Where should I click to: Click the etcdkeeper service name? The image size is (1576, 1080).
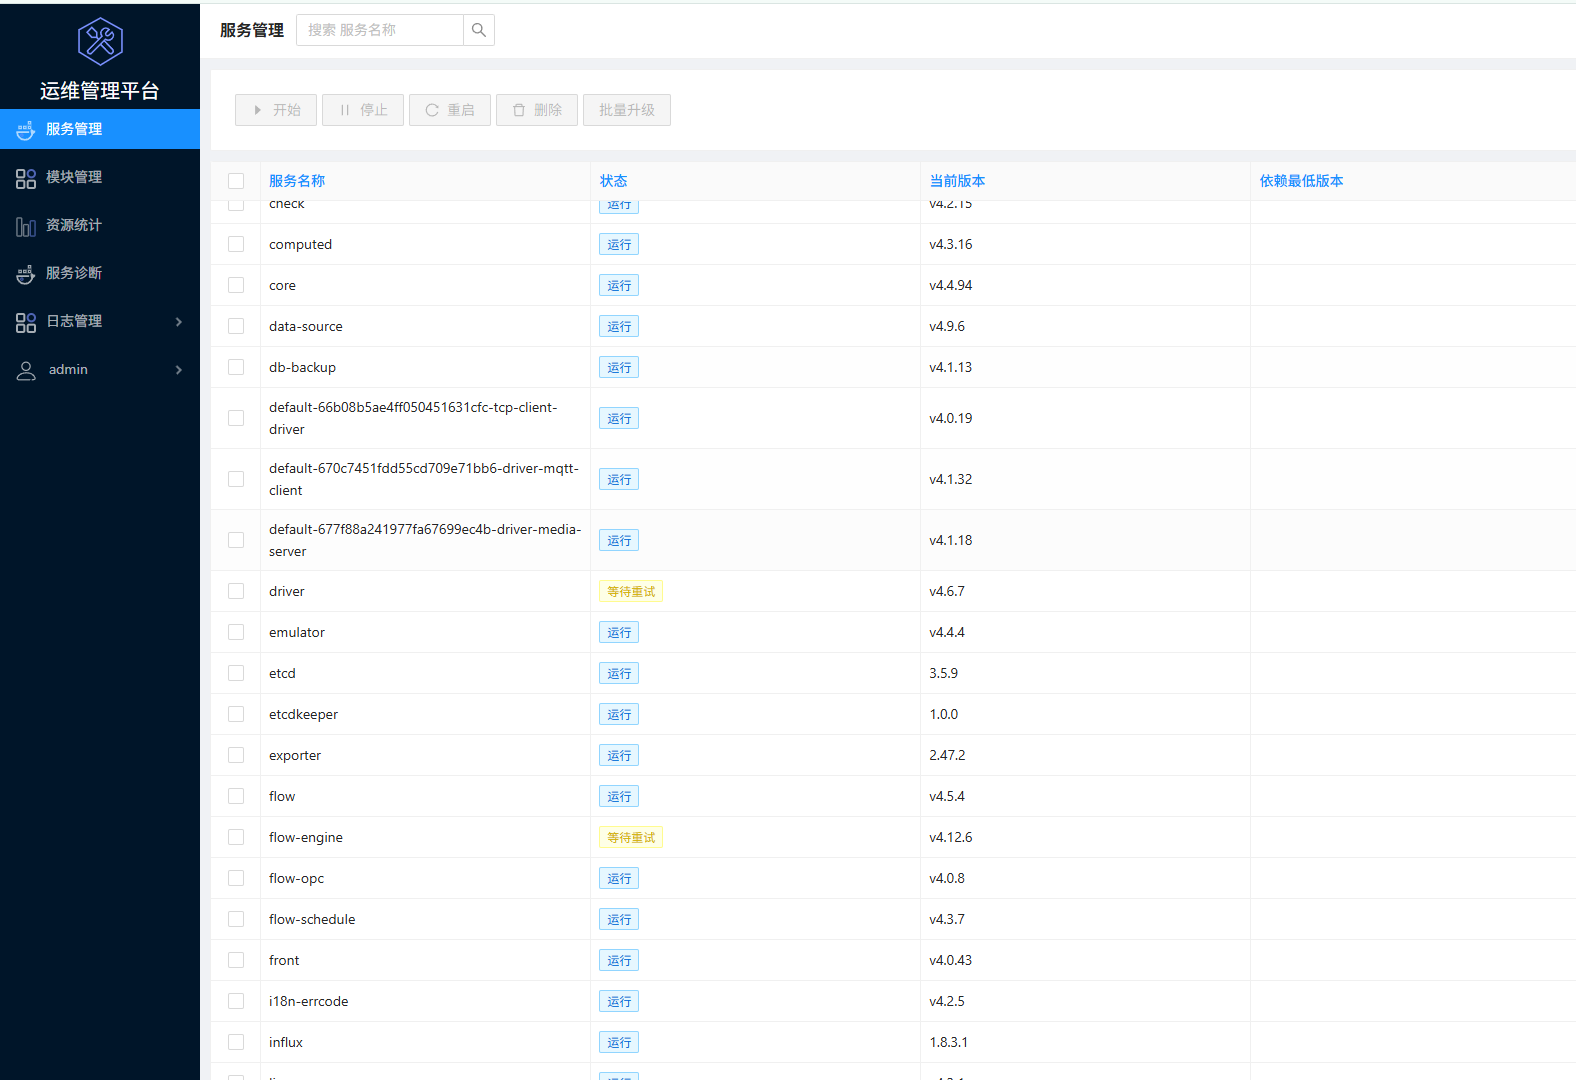click(304, 714)
